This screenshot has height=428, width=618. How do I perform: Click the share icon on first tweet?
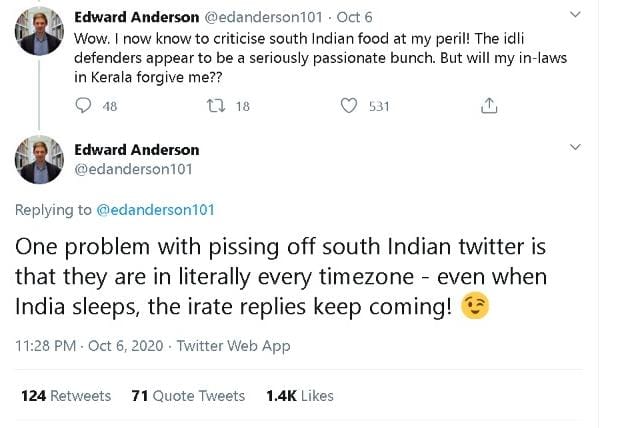489,106
